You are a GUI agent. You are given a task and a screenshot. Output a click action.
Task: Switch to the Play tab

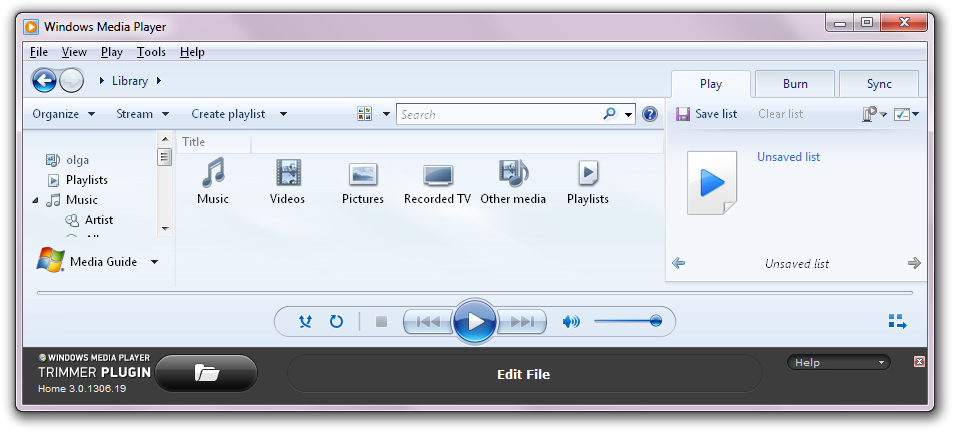711,84
